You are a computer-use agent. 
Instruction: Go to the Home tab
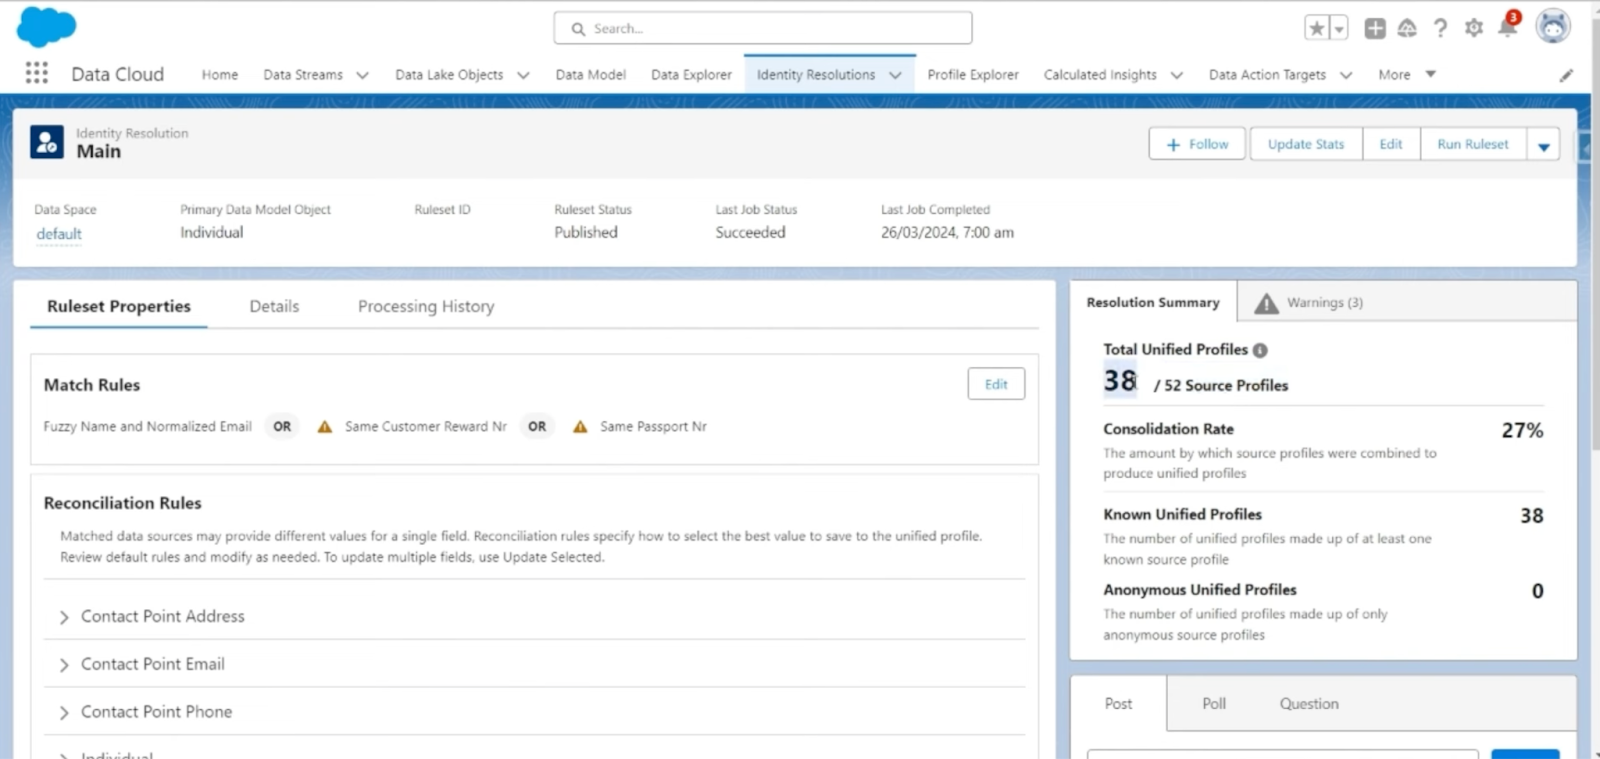(220, 75)
